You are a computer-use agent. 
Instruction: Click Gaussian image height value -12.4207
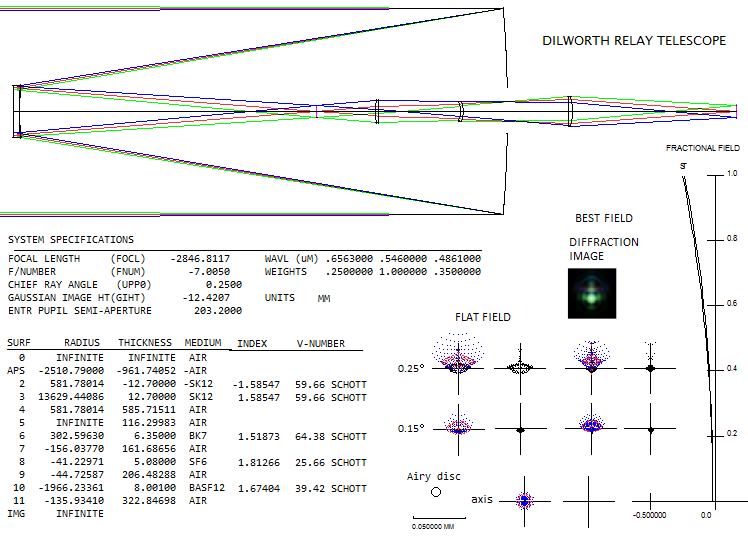point(206,298)
